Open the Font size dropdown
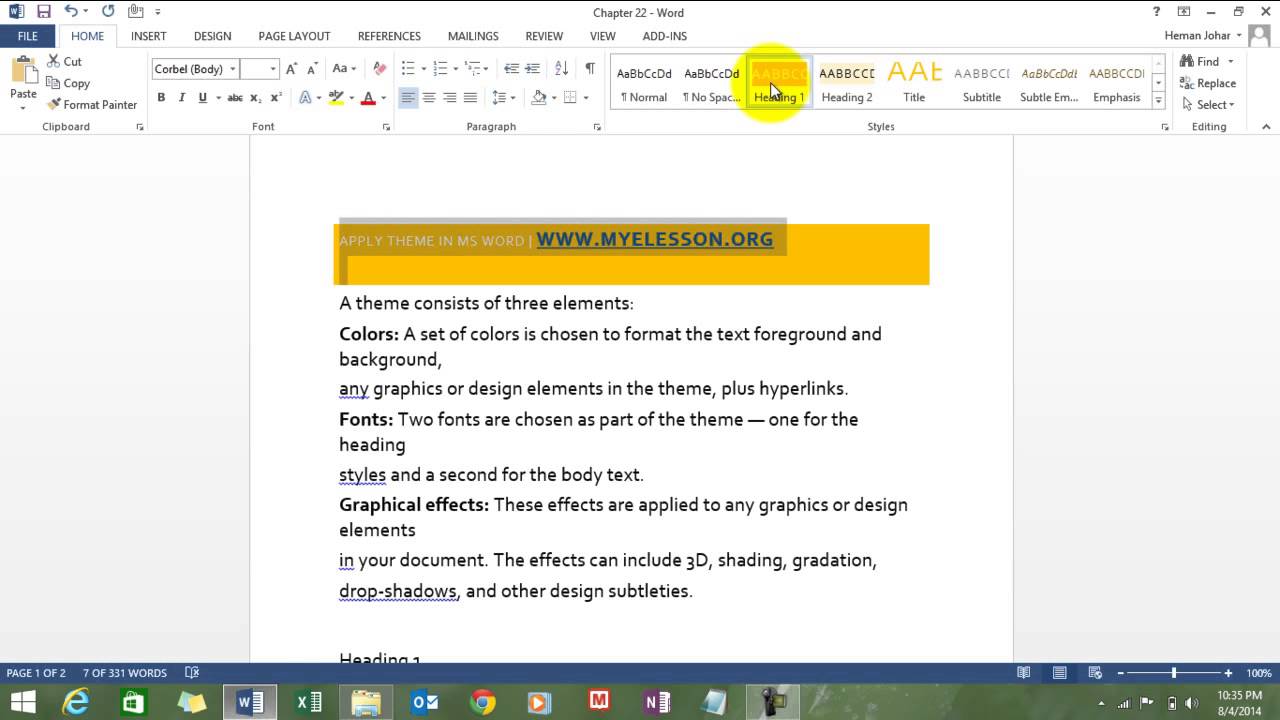Viewport: 1280px width, 720px height. pyautogui.click(x=274, y=69)
